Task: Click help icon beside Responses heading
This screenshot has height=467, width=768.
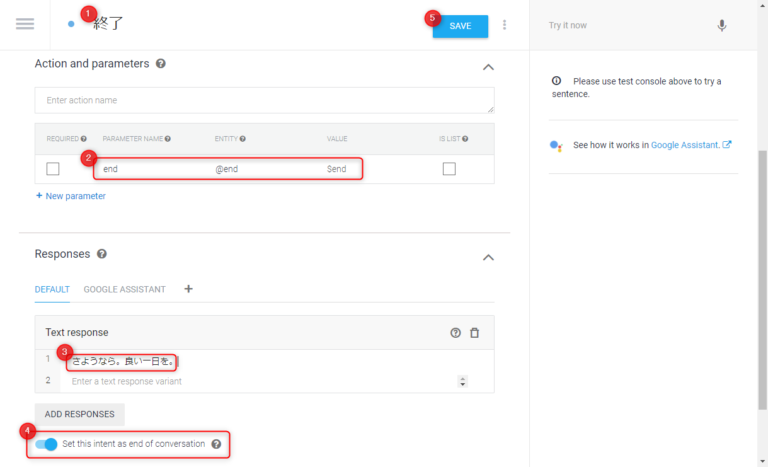Action: pyautogui.click(x=102, y=255)
